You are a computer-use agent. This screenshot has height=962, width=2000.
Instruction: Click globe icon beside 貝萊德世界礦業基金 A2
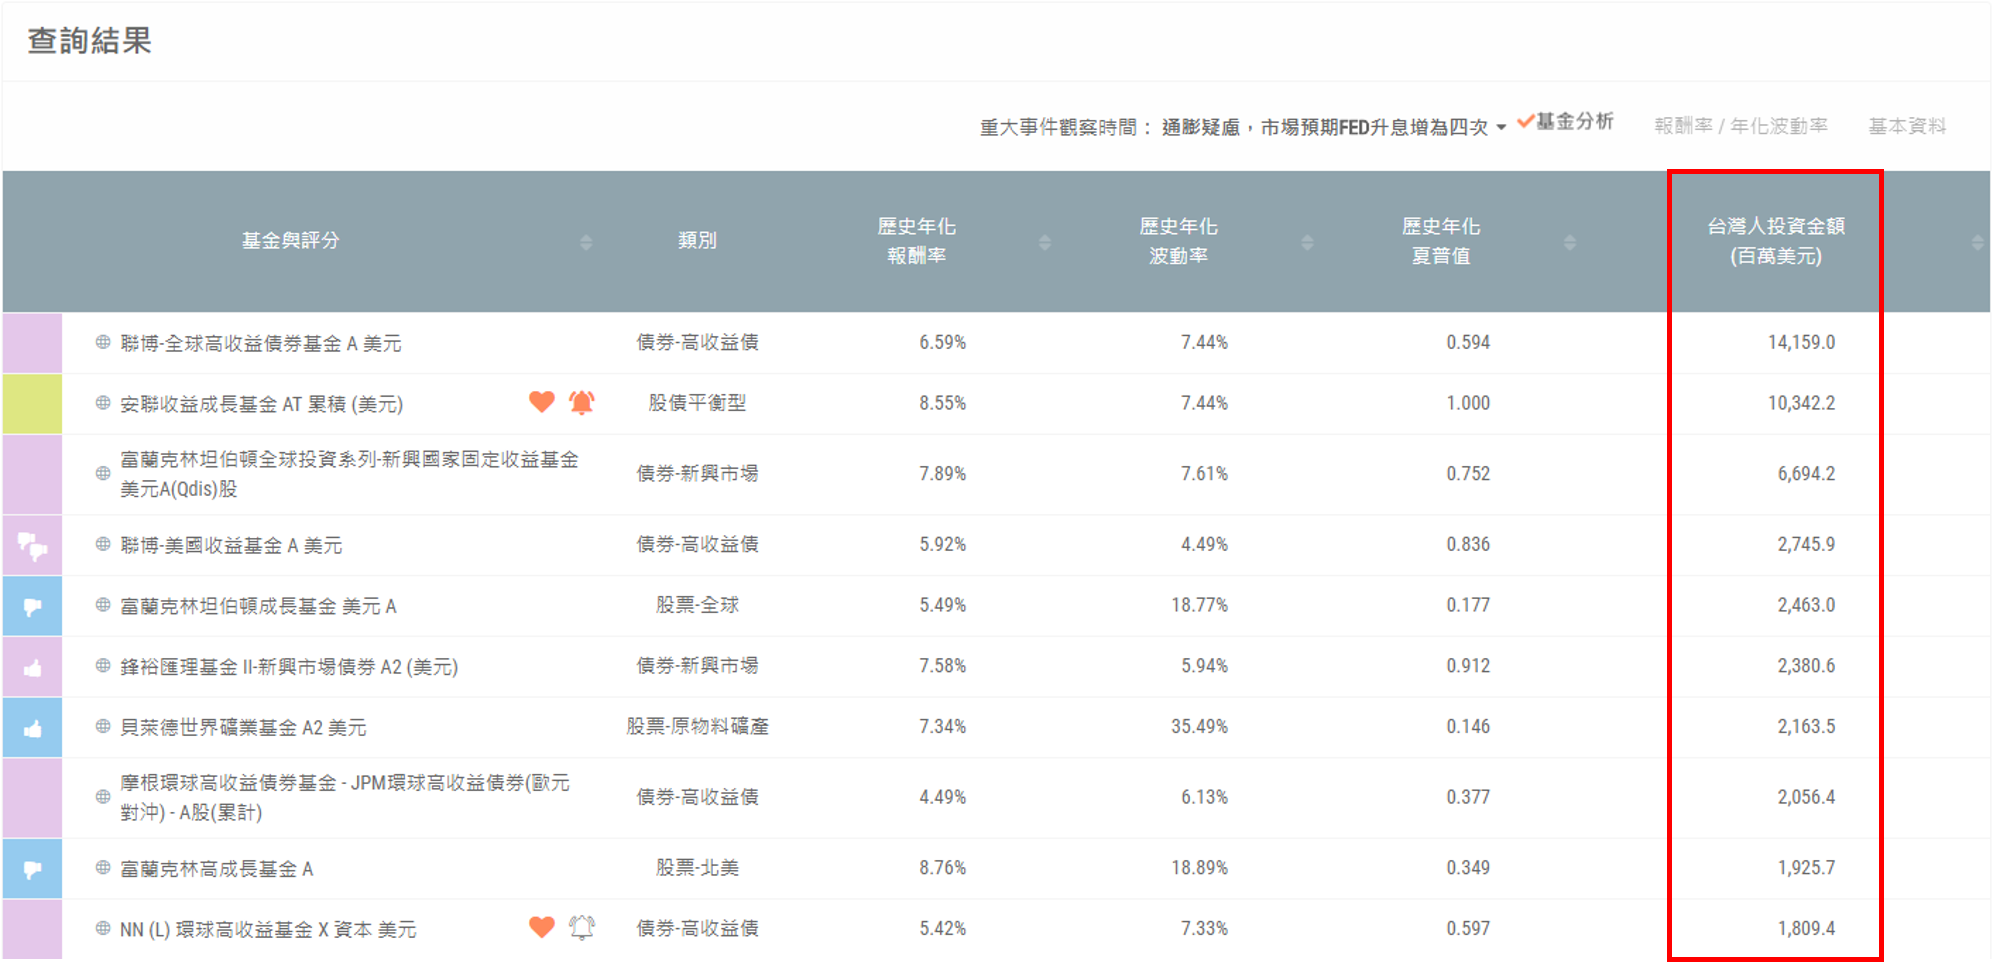[103, 727]
